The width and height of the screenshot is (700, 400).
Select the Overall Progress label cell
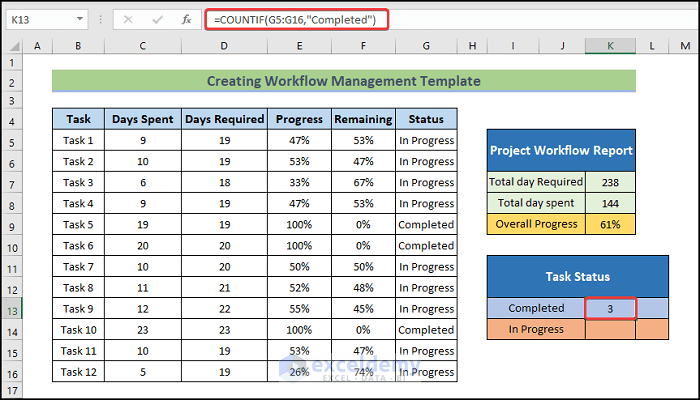click(x=536, y=224)
